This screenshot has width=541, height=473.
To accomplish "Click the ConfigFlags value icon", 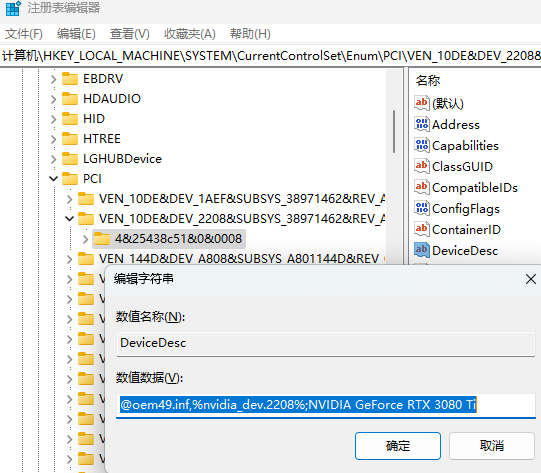I will (422, 208).
